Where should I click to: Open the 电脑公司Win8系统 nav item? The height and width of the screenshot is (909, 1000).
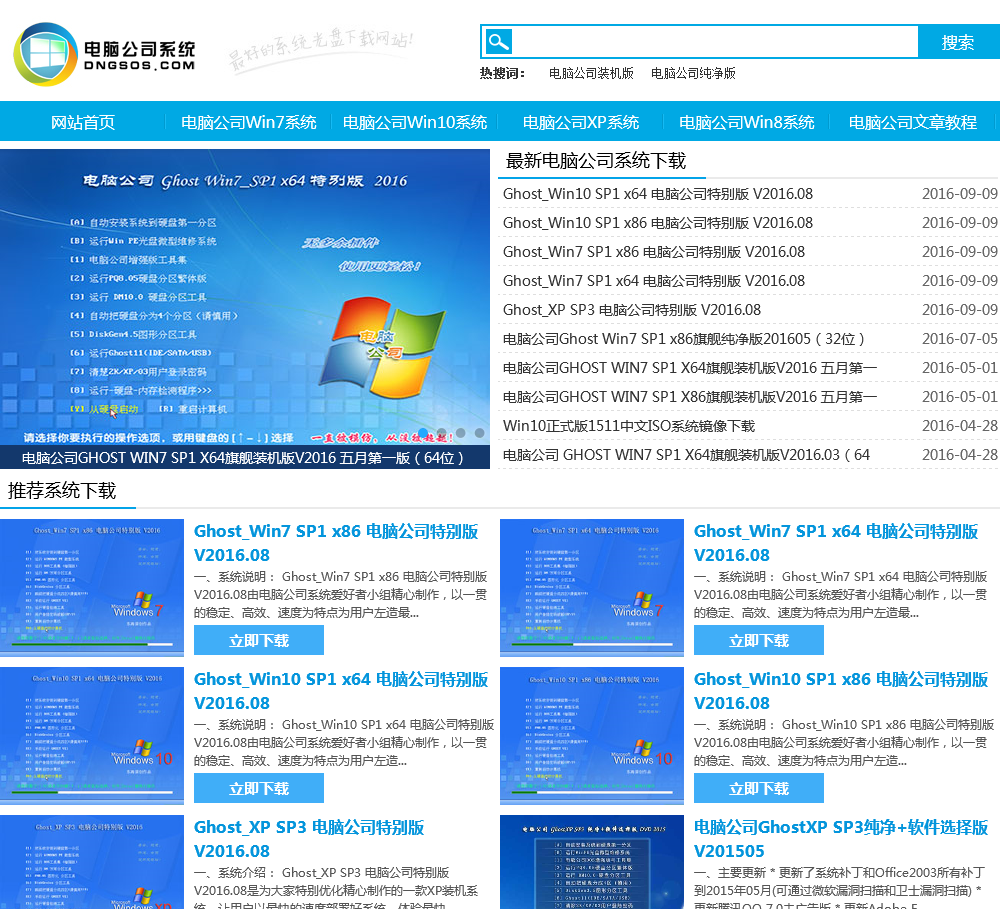[x=747, y=122]
